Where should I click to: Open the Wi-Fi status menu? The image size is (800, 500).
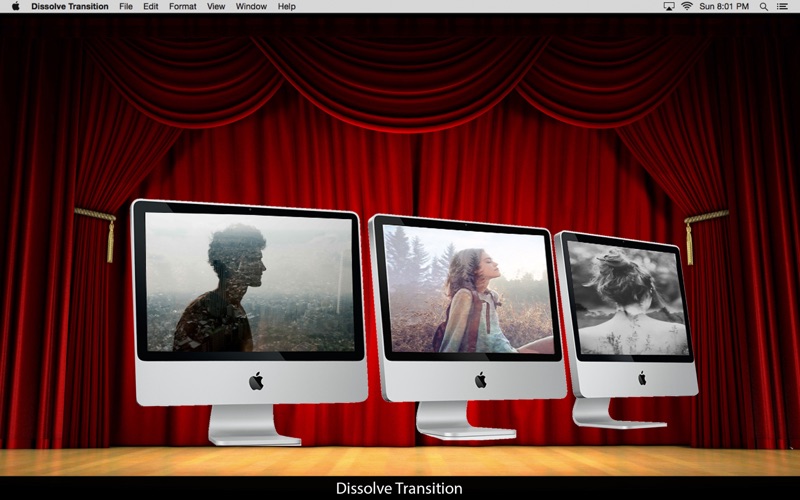[687, 6]
